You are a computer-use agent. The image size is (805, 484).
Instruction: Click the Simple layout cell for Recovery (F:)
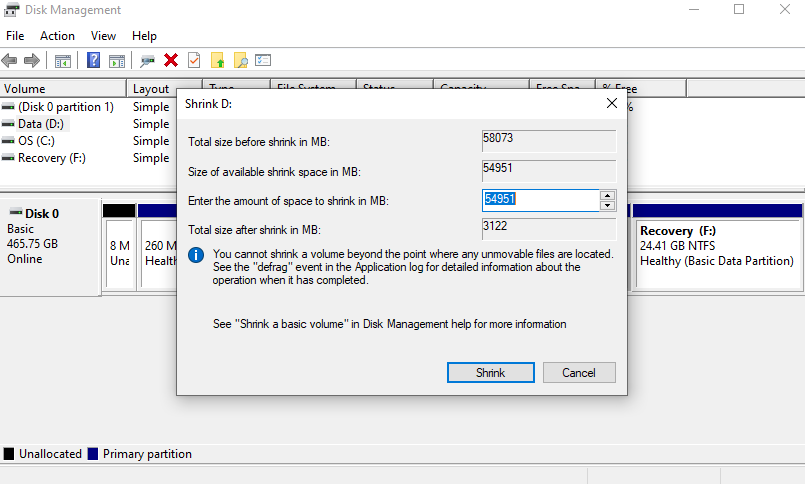click(x=151, y=158)
